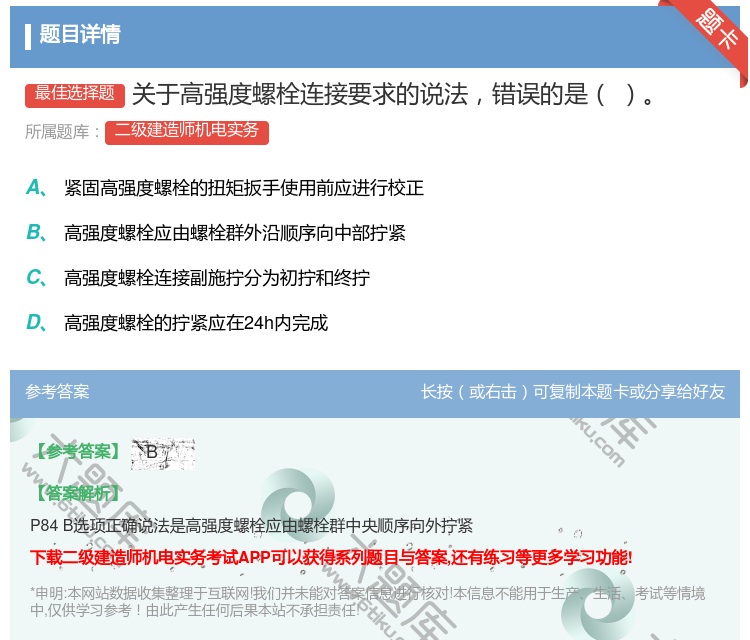
Task: Click the grey 申明 disclaimer paragraph
Action: [x=367, y=602]
